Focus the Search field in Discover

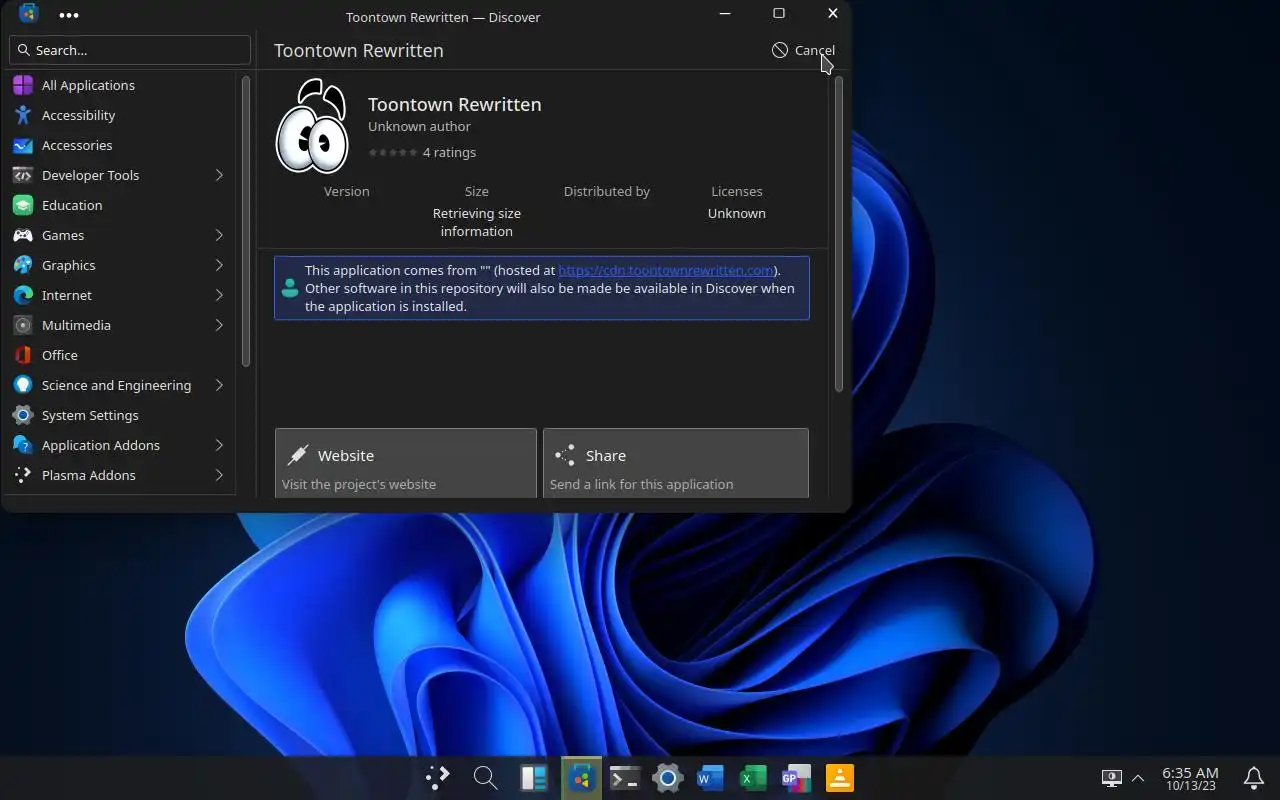pyautogui.click(x=130, y=50)
